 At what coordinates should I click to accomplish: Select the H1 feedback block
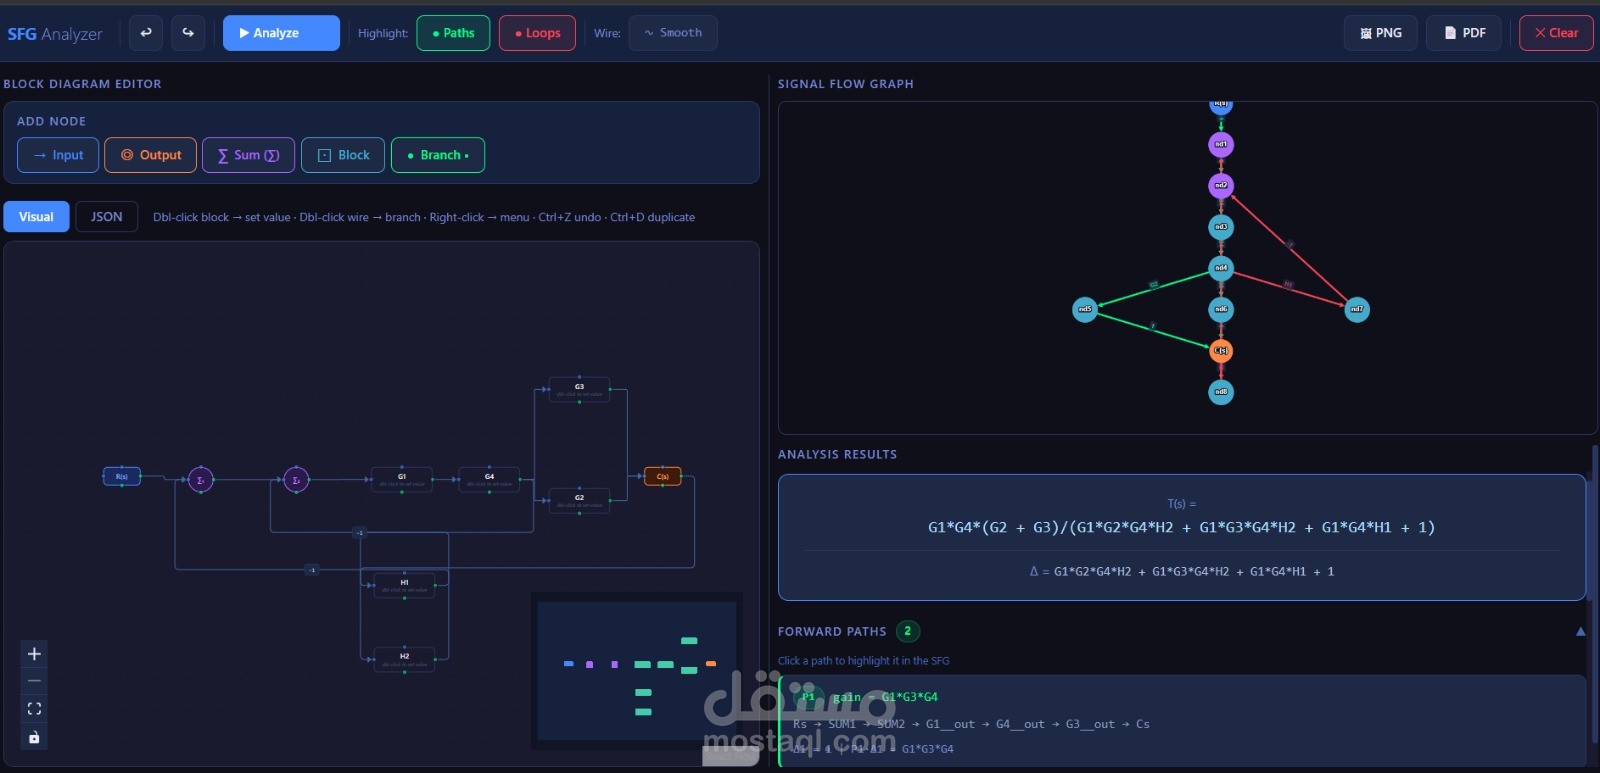[x=404, y=585]
